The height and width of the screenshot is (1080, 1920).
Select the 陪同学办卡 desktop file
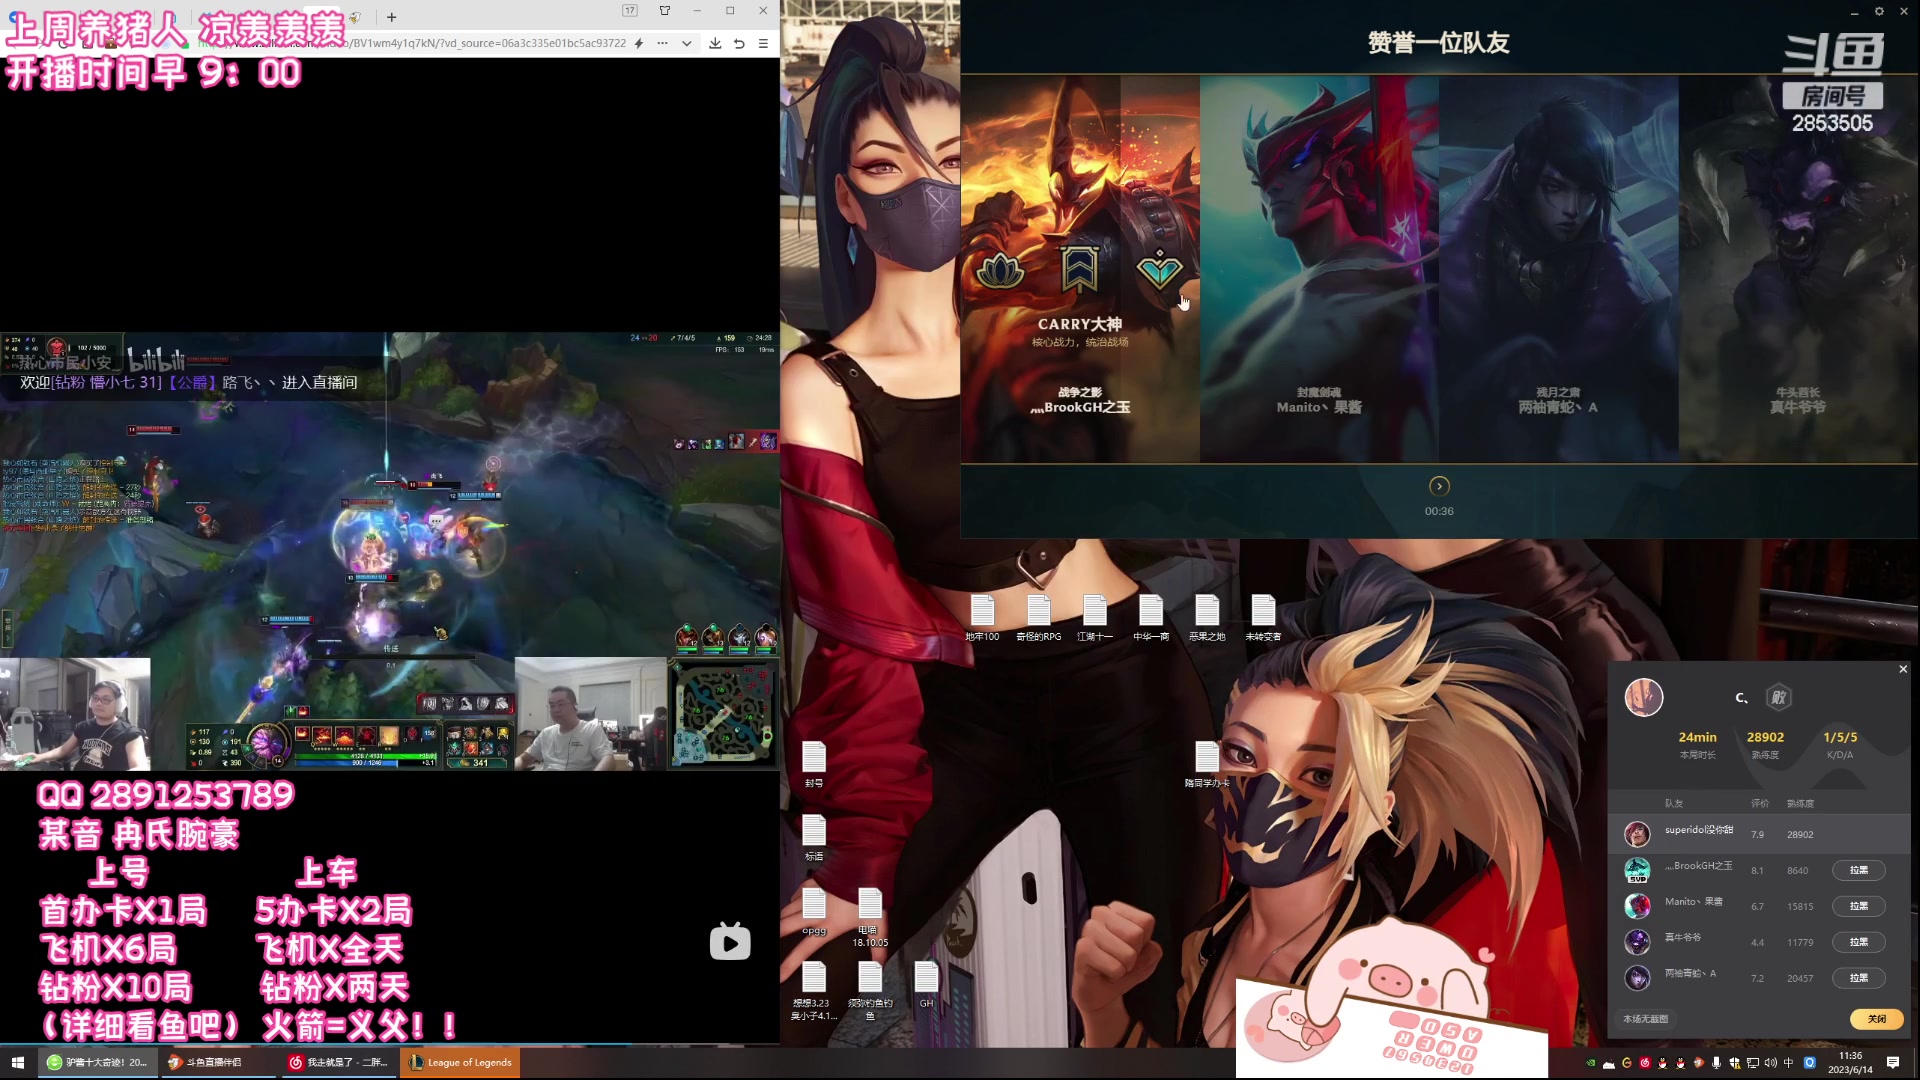click(x=1207, y=765)
